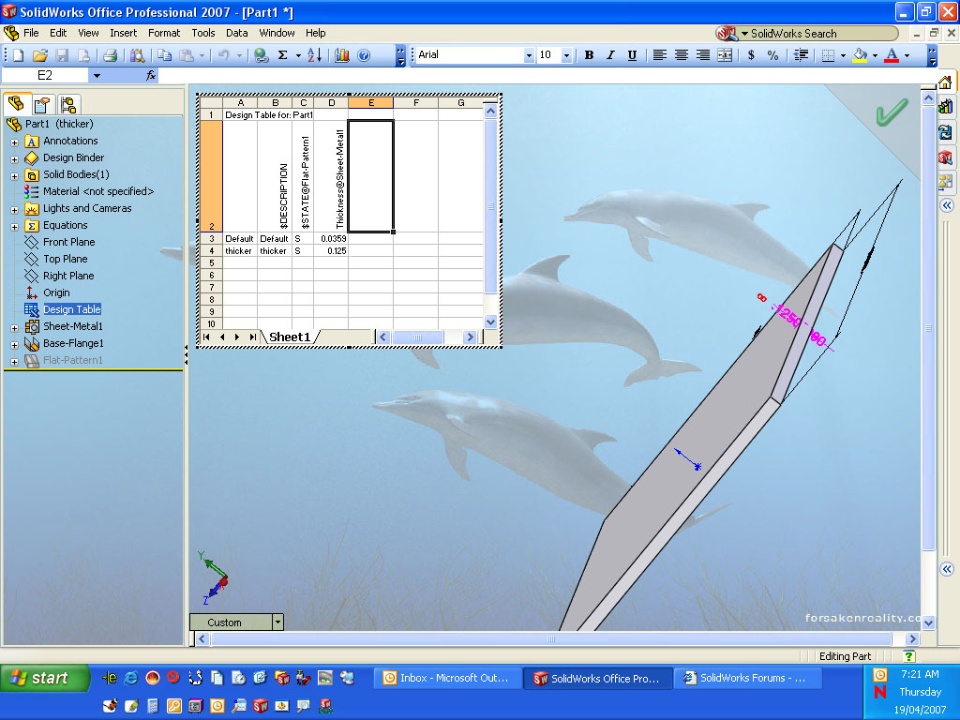Open the Custom view dropdown
This screenshot has width=960, height=720.
278,622
